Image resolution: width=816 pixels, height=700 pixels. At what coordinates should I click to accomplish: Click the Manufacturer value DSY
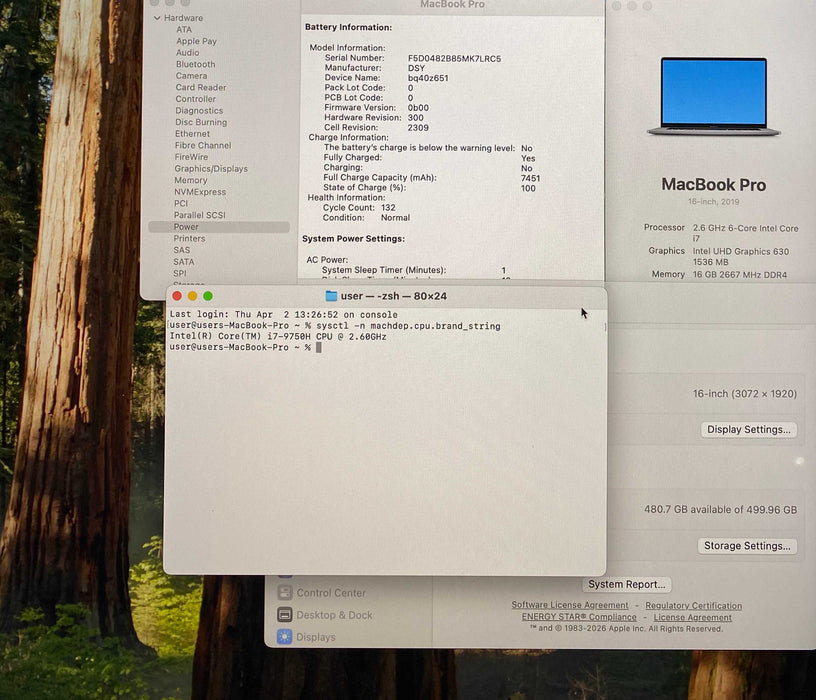point(416,68)
